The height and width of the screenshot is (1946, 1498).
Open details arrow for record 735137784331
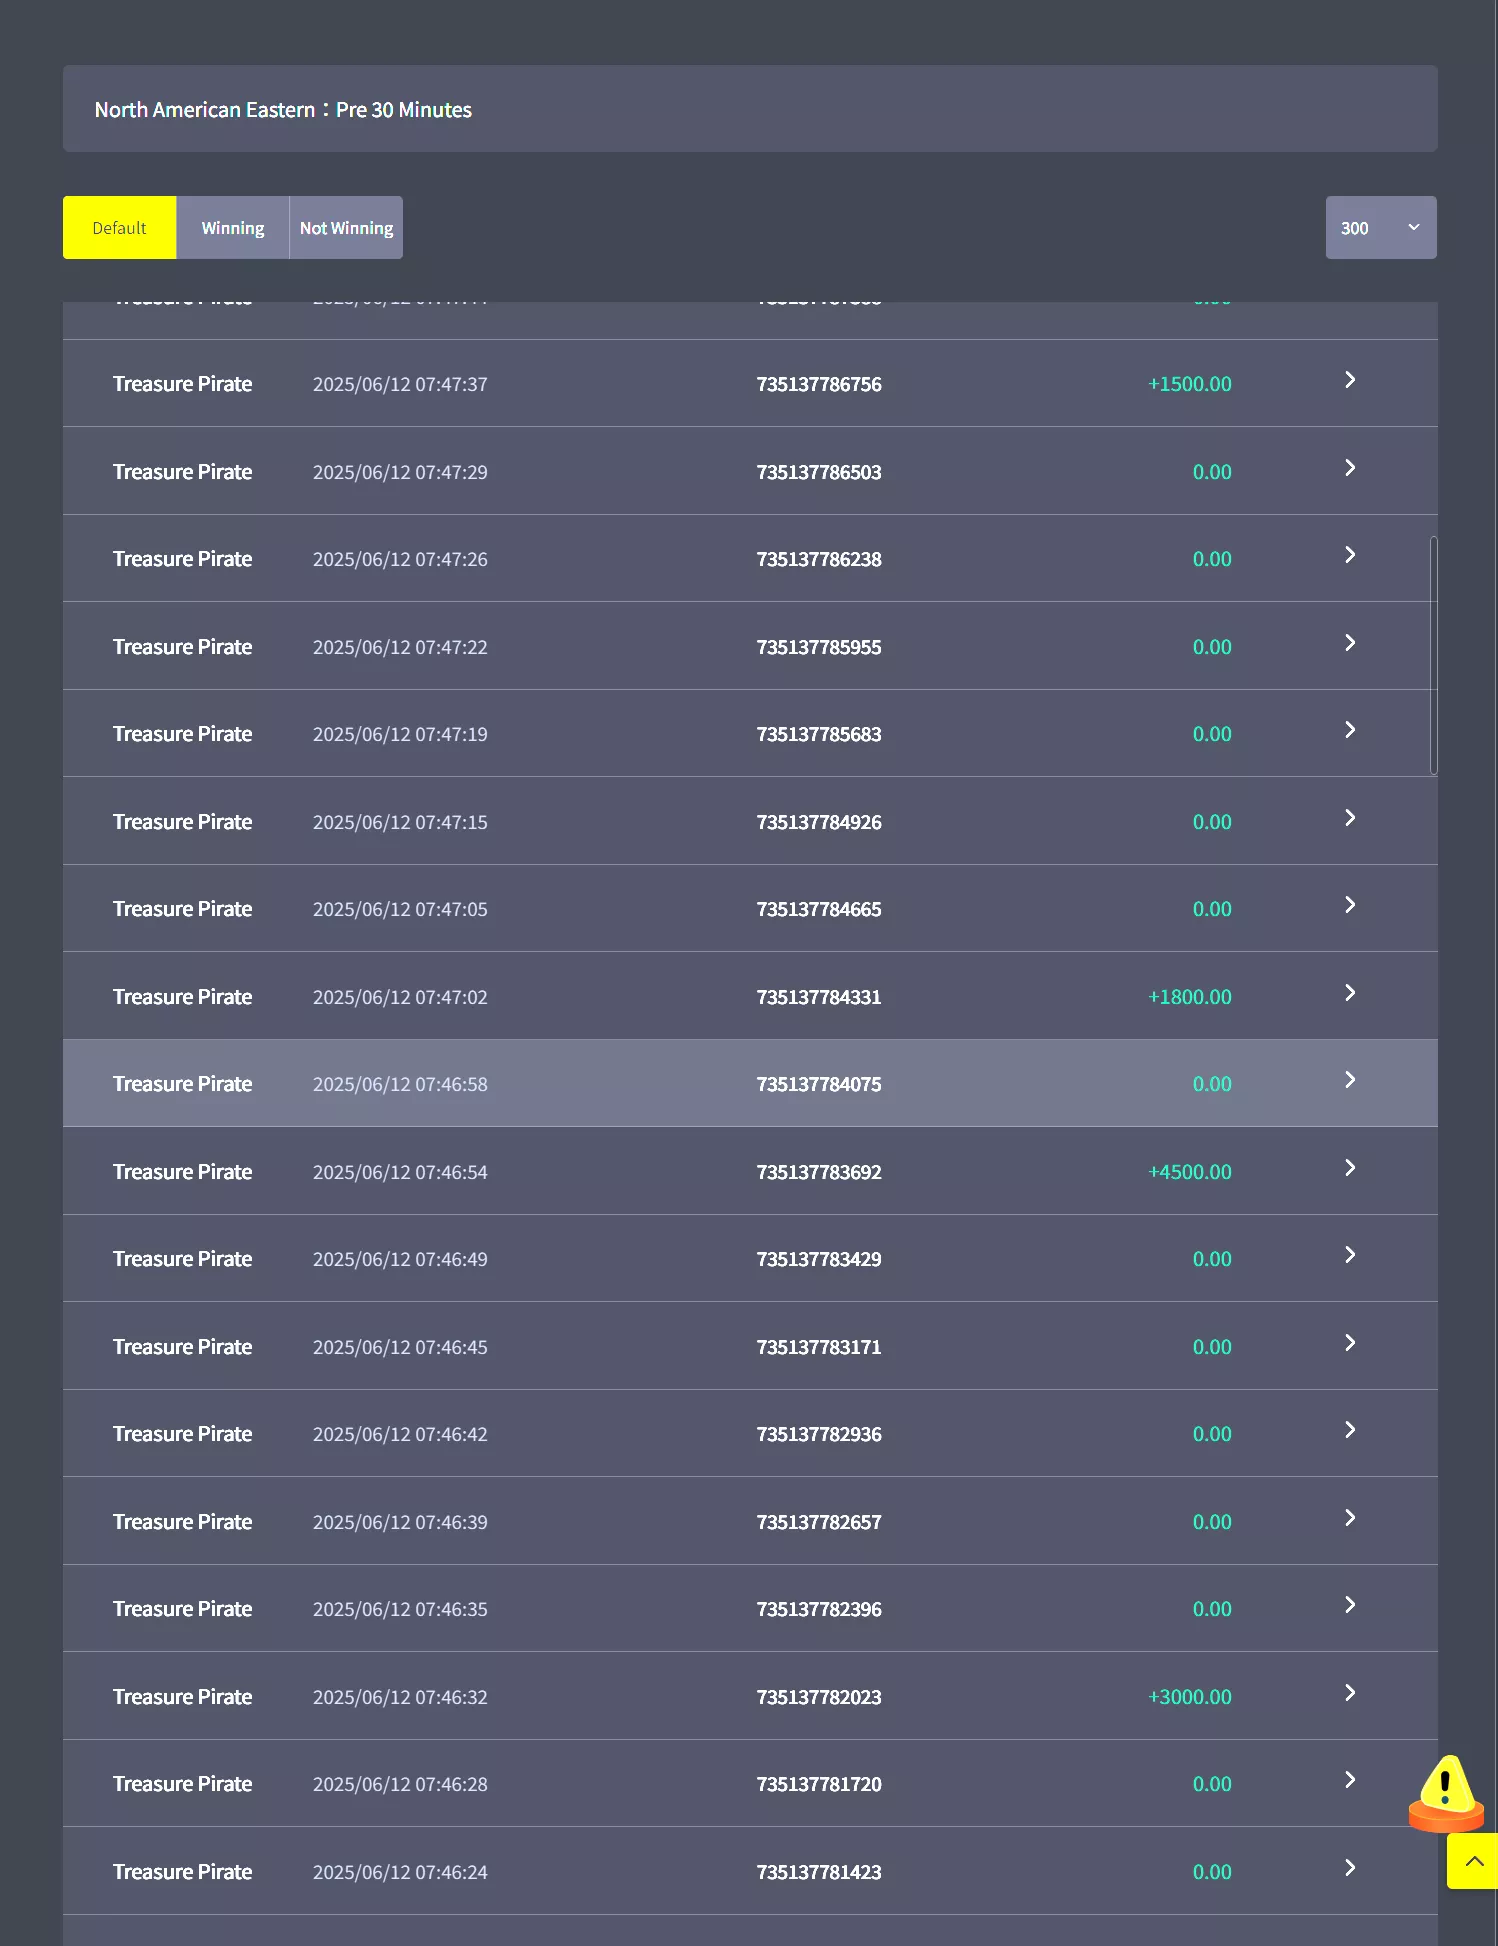click(1350, 993)
